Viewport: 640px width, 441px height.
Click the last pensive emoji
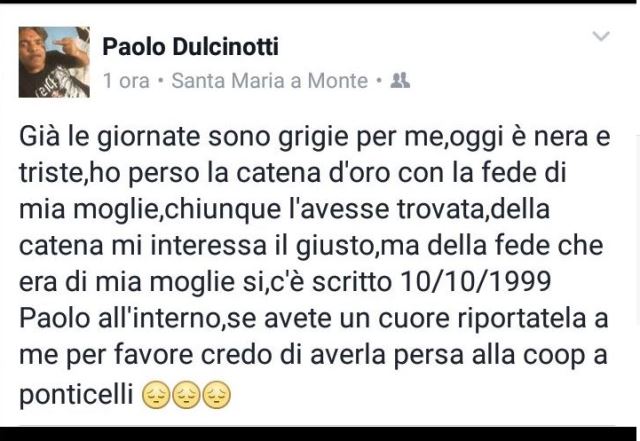217,395
